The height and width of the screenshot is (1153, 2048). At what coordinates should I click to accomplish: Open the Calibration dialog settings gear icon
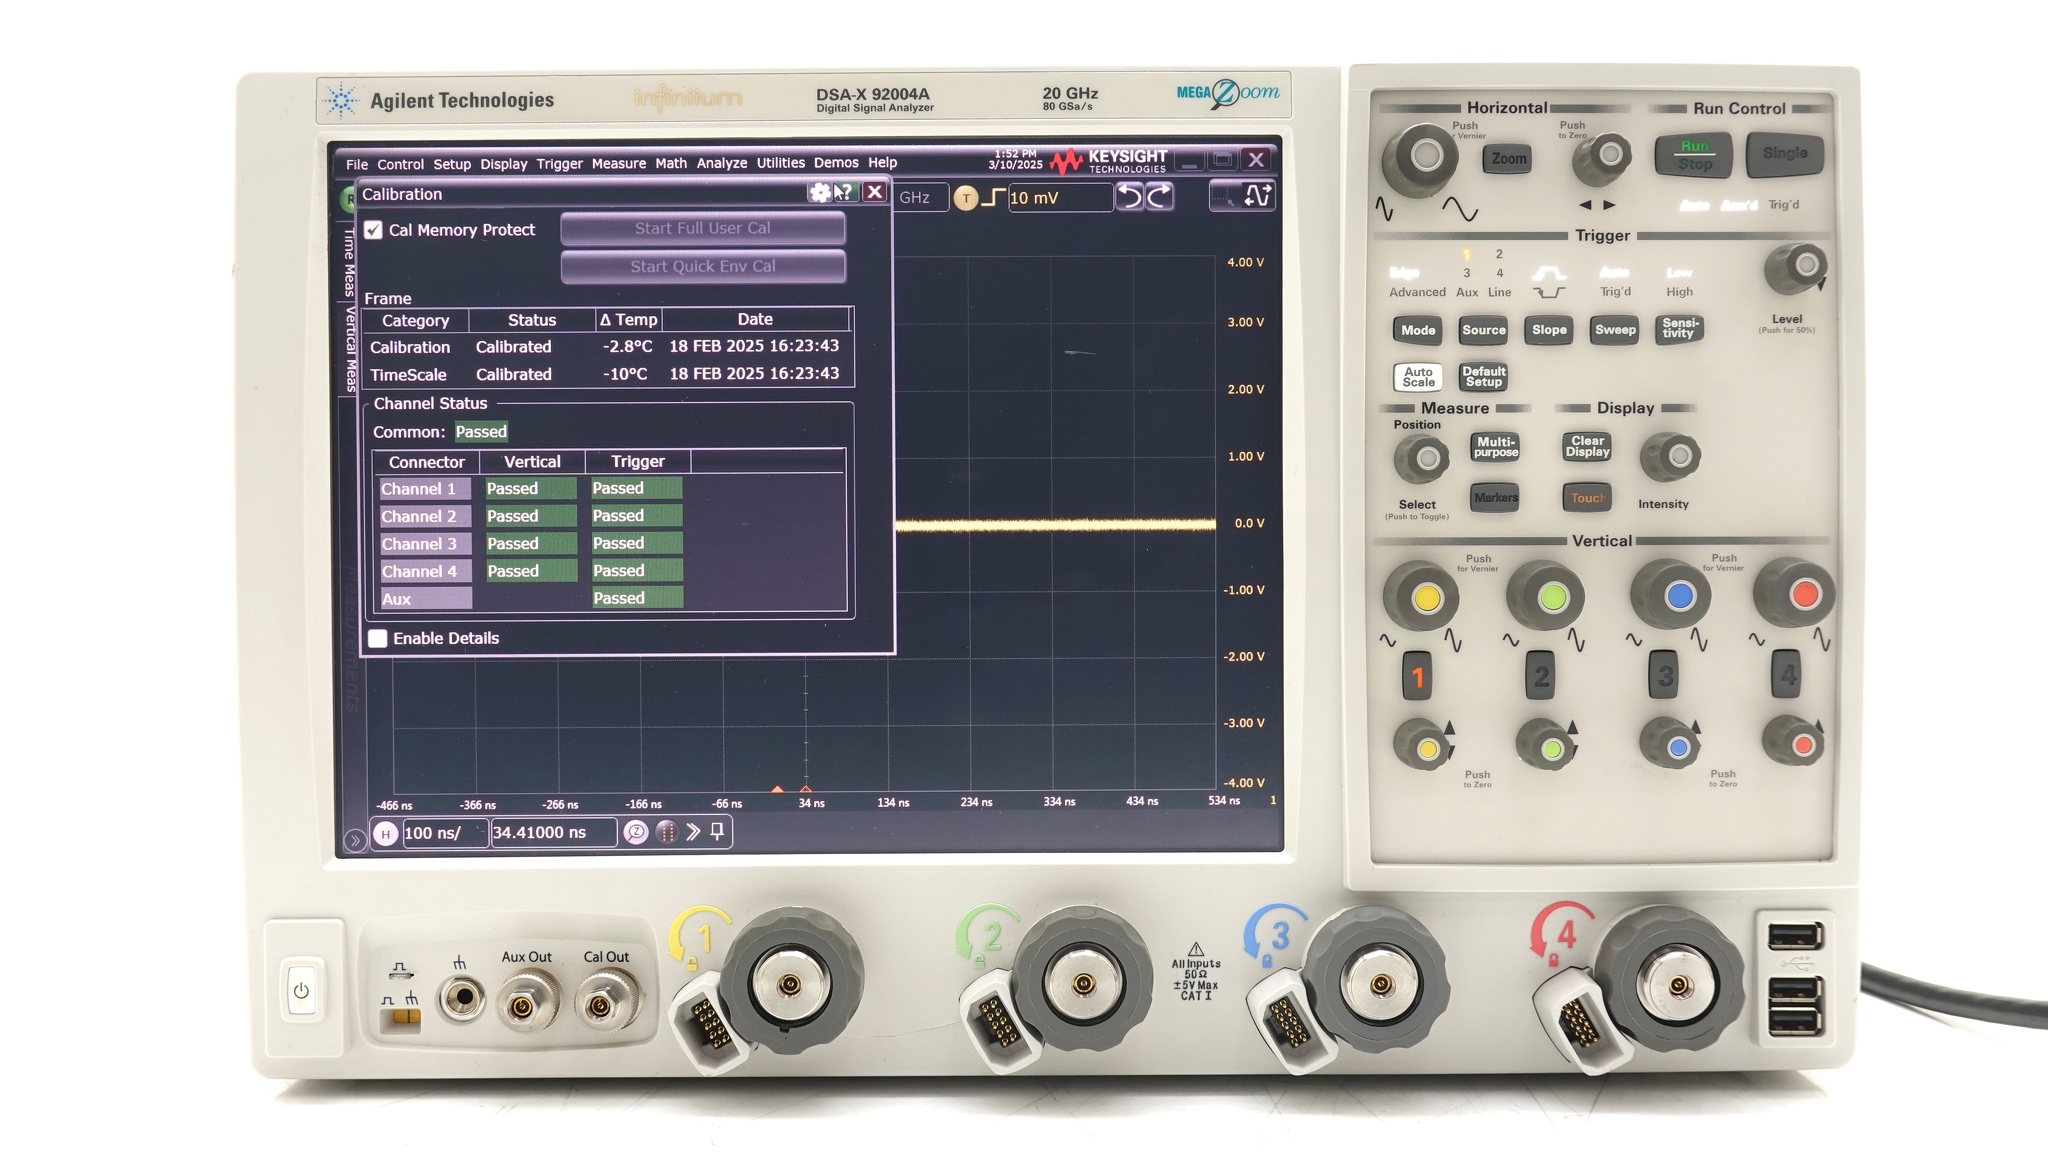[820, 193]
